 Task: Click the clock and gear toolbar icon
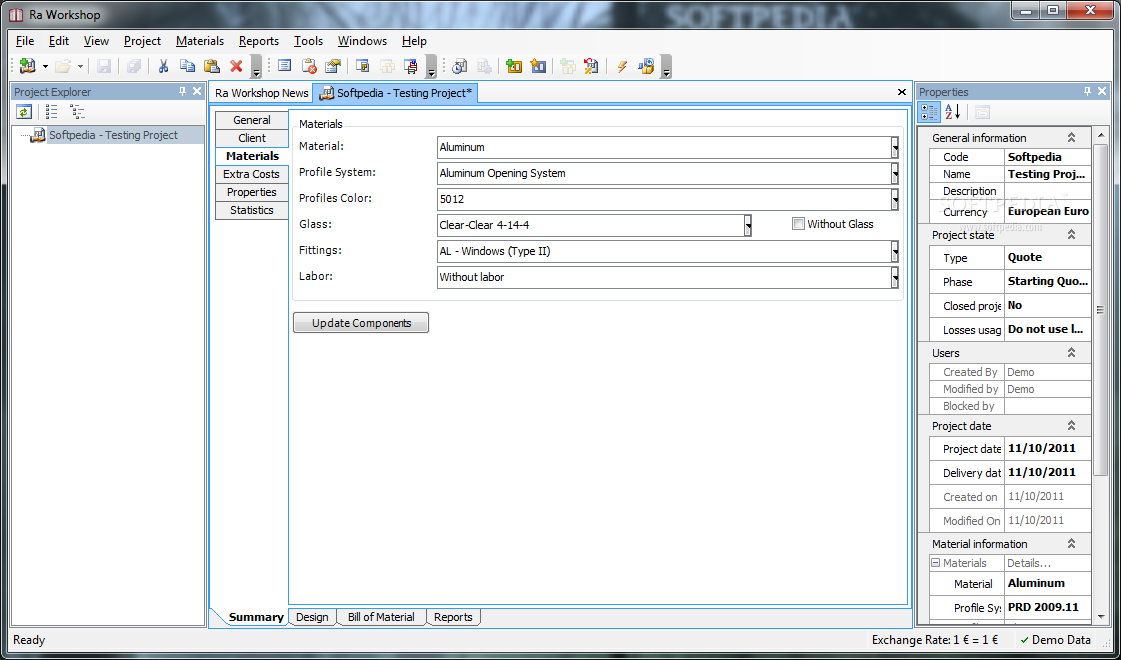(460, 67)
